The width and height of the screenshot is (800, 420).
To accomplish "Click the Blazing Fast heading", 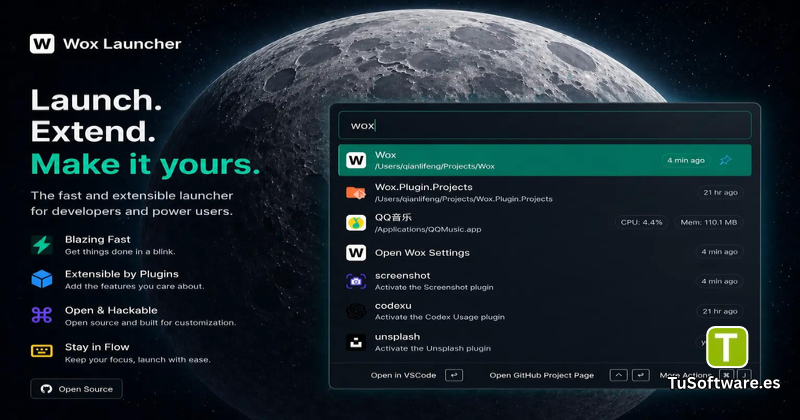I will [97, 239].
